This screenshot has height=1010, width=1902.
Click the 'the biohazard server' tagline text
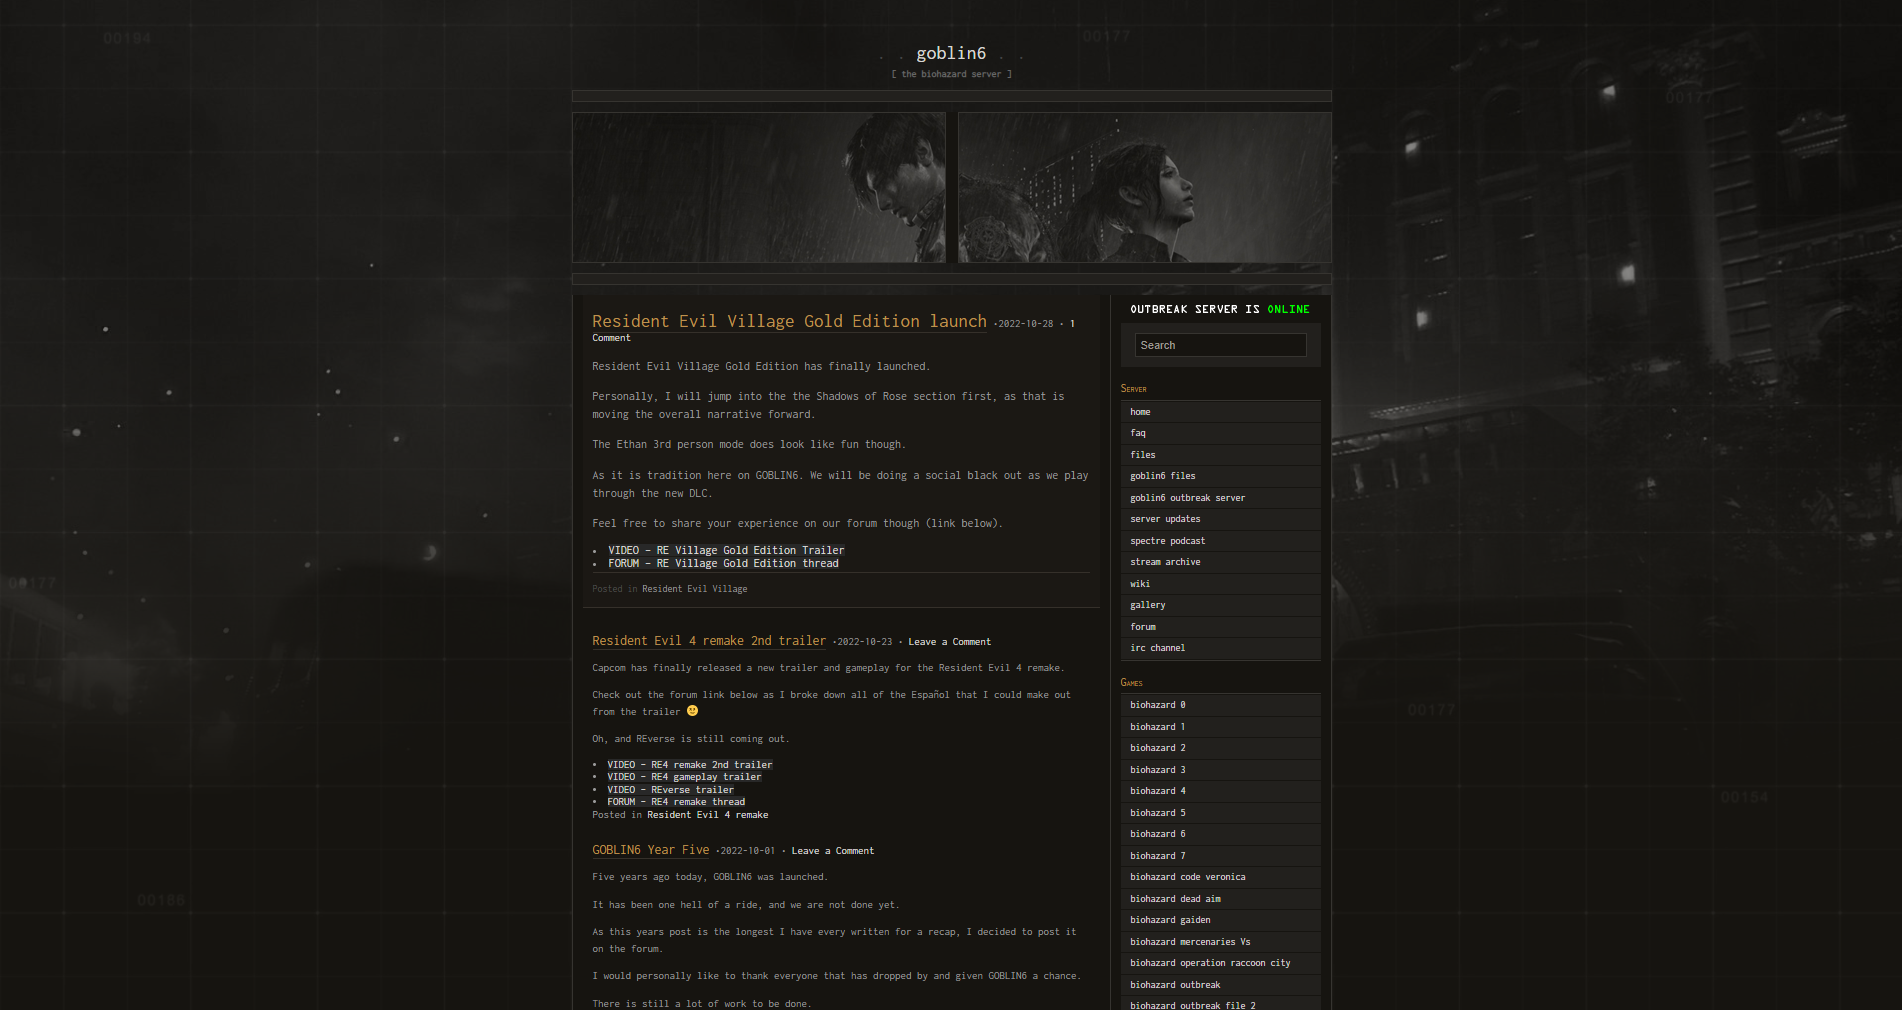click(951, 74)
